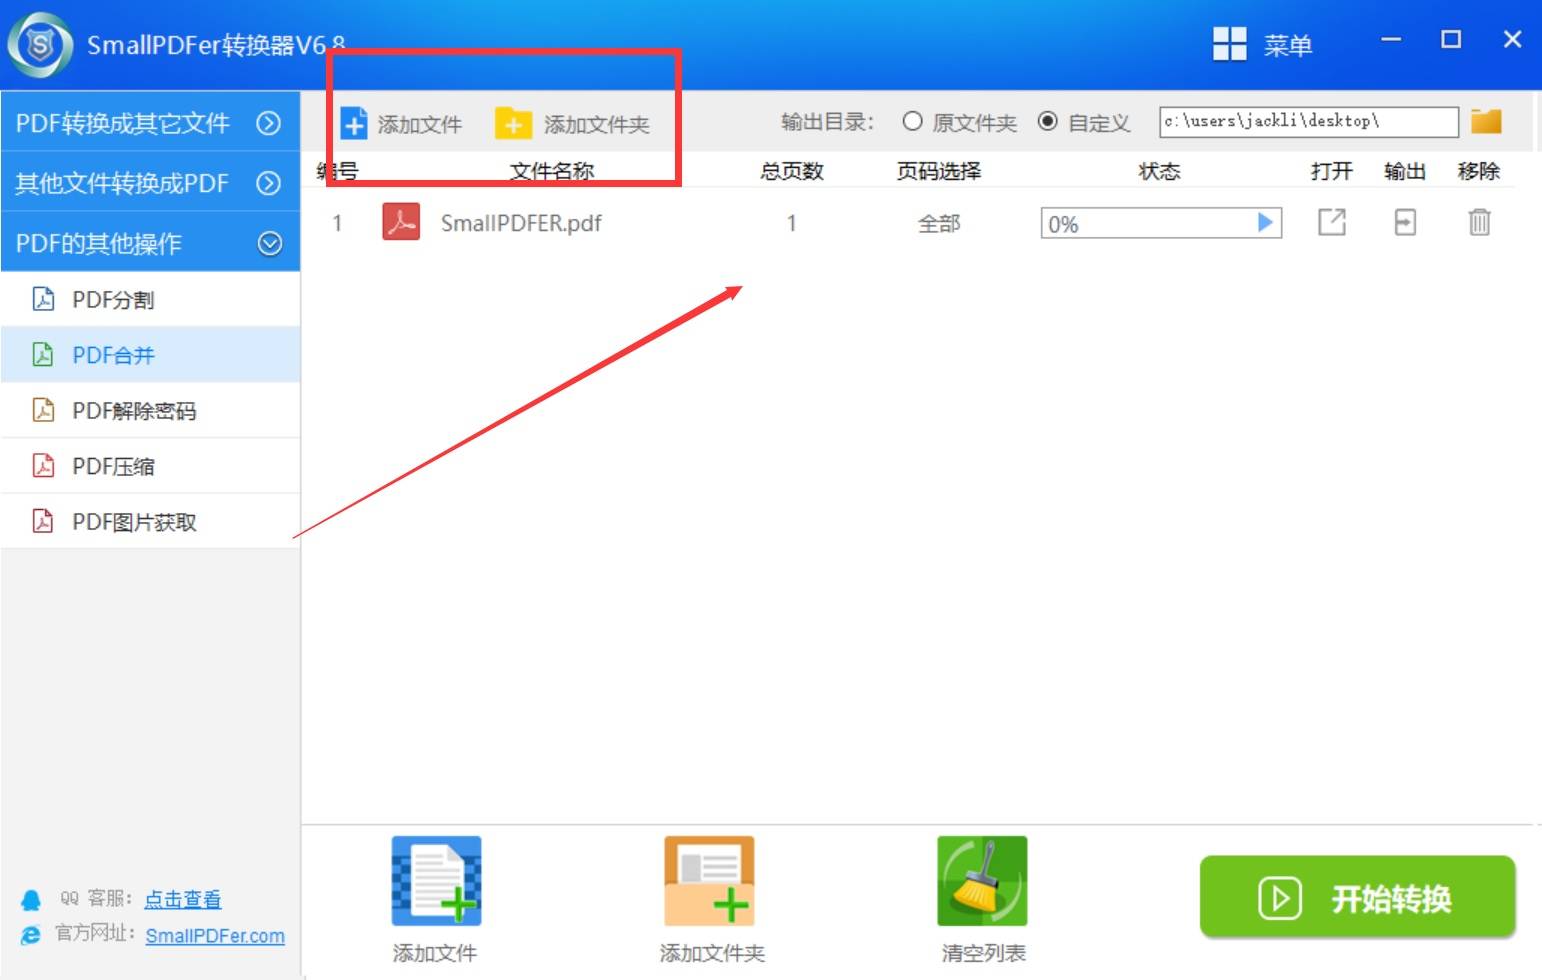Click the 0% progress bar
This screenshot has height=980, width=1542.
pos(1160,223)
